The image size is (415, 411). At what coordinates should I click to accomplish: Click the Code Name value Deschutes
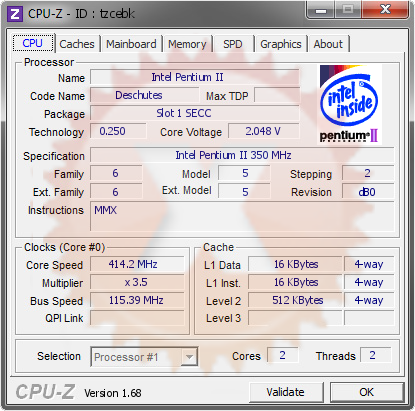click(144, 95)
